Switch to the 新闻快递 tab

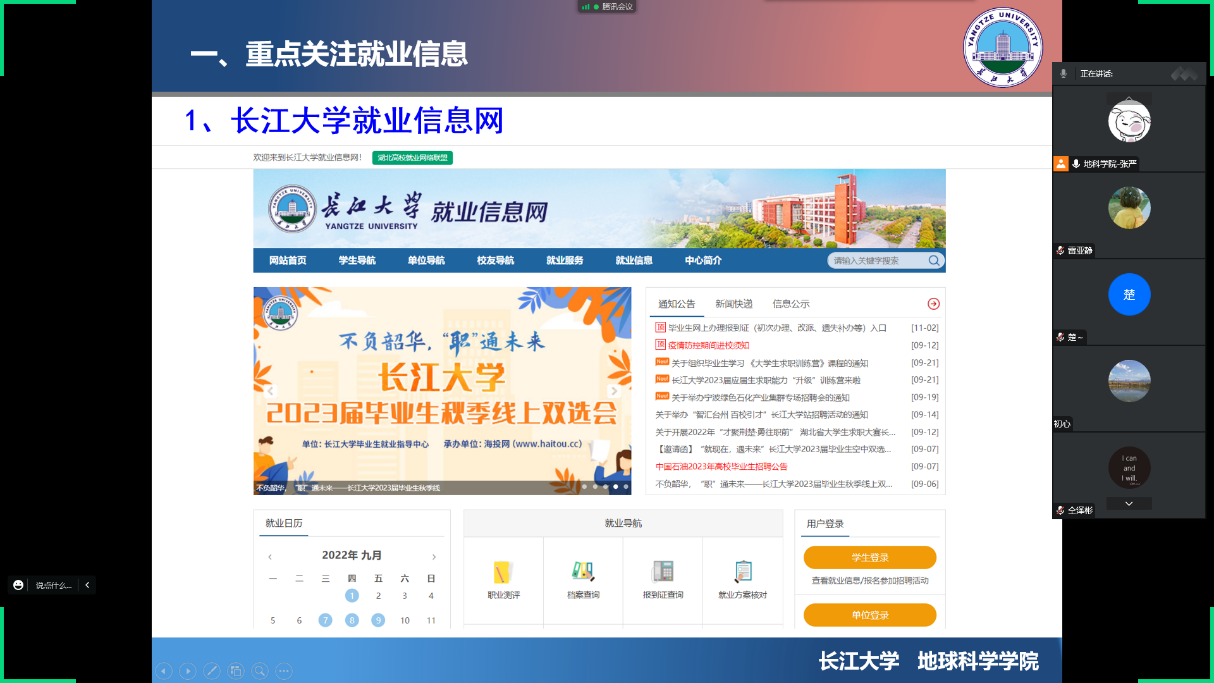733,304
